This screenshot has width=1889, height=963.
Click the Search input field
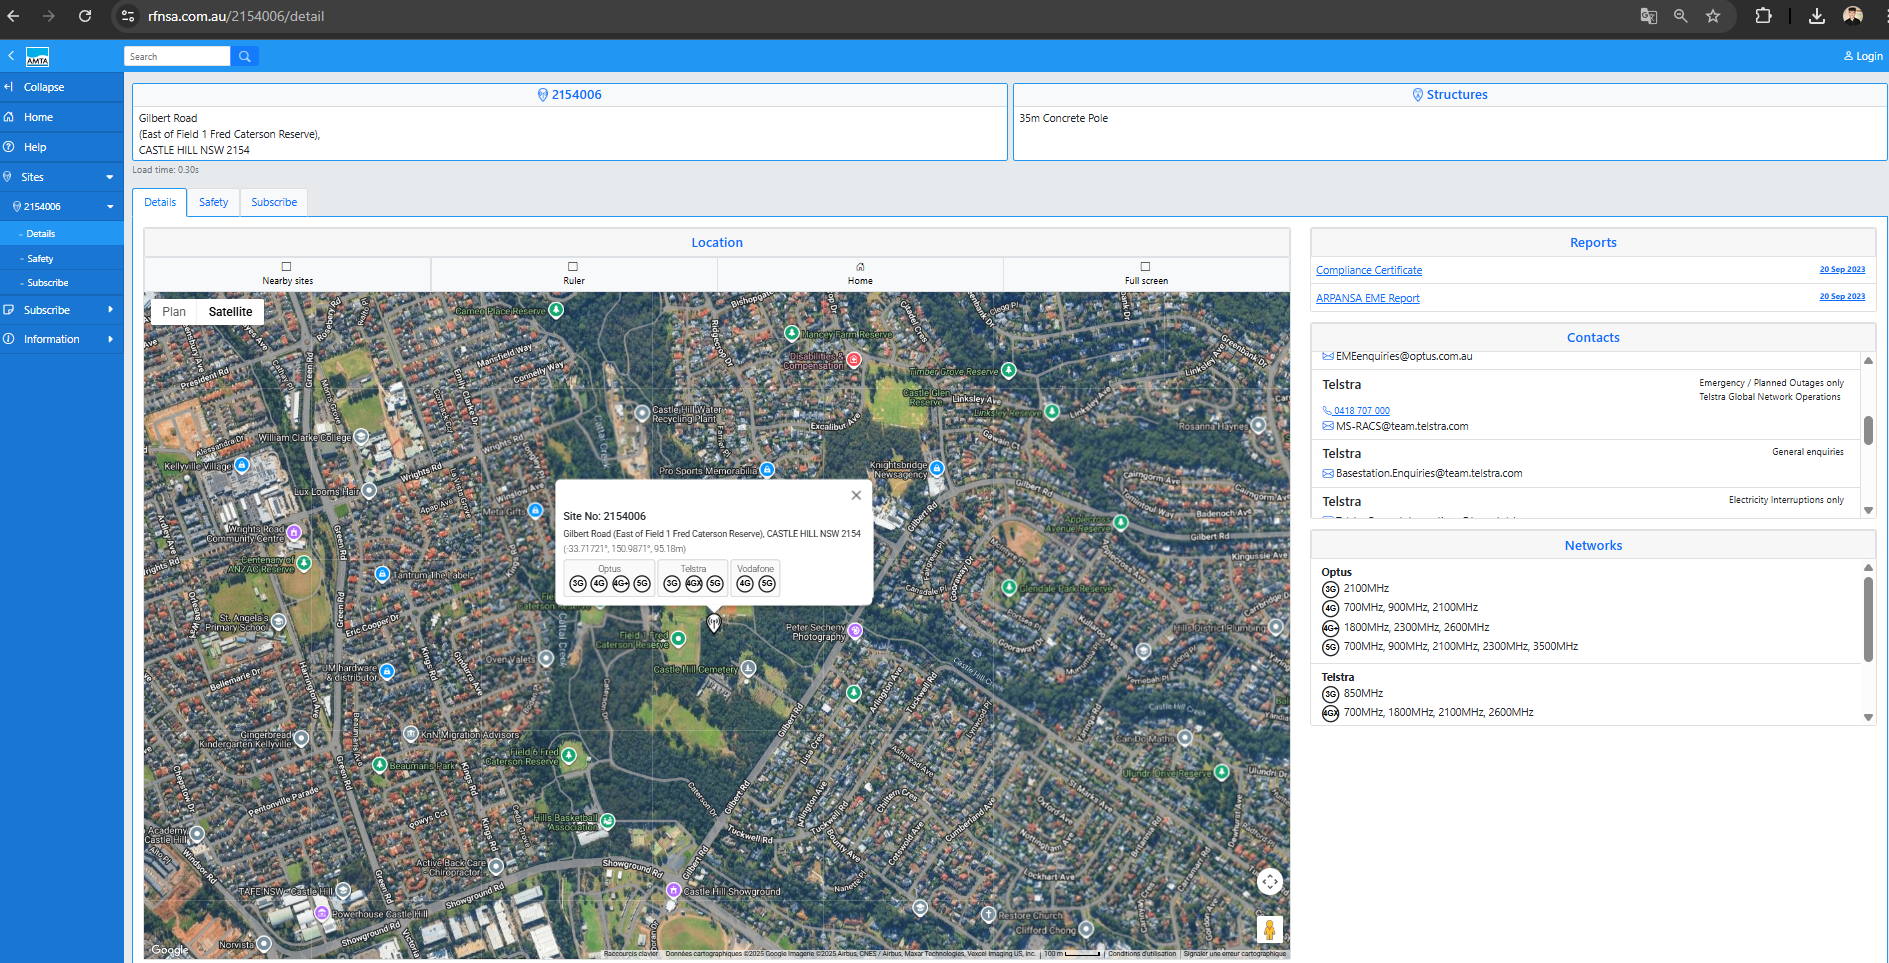click(177, 57)
